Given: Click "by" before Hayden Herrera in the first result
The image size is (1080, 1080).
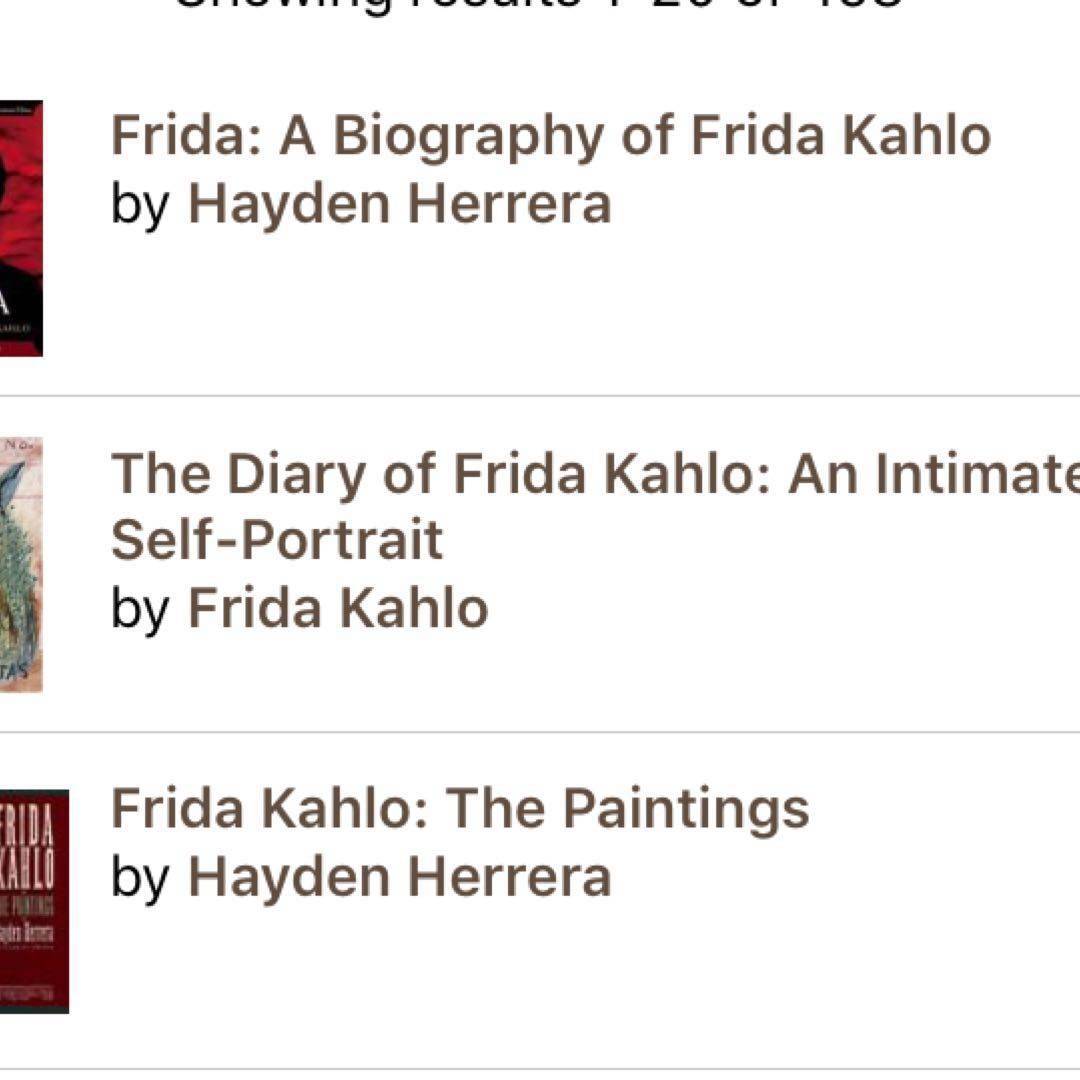Looking at the screenshot, I should coord(139,204).
